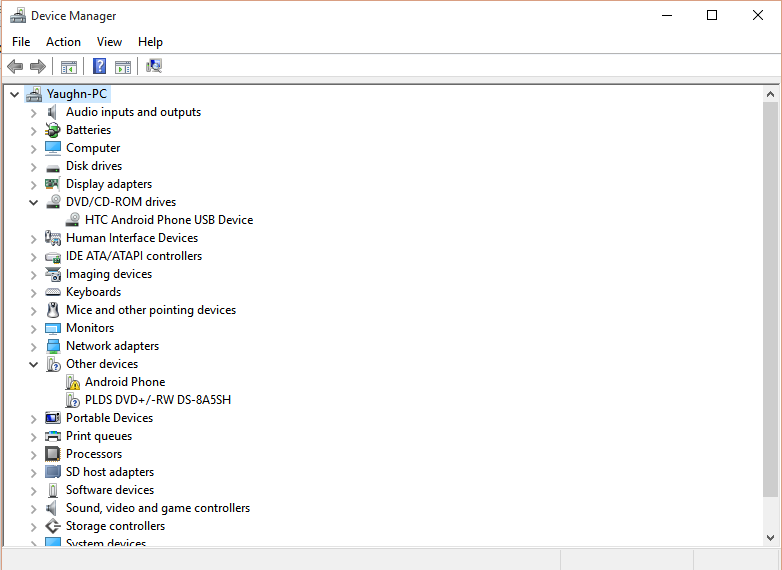The image size is (782, 570).
Task: Click the Keyboards icon
Action: (53, 292)
